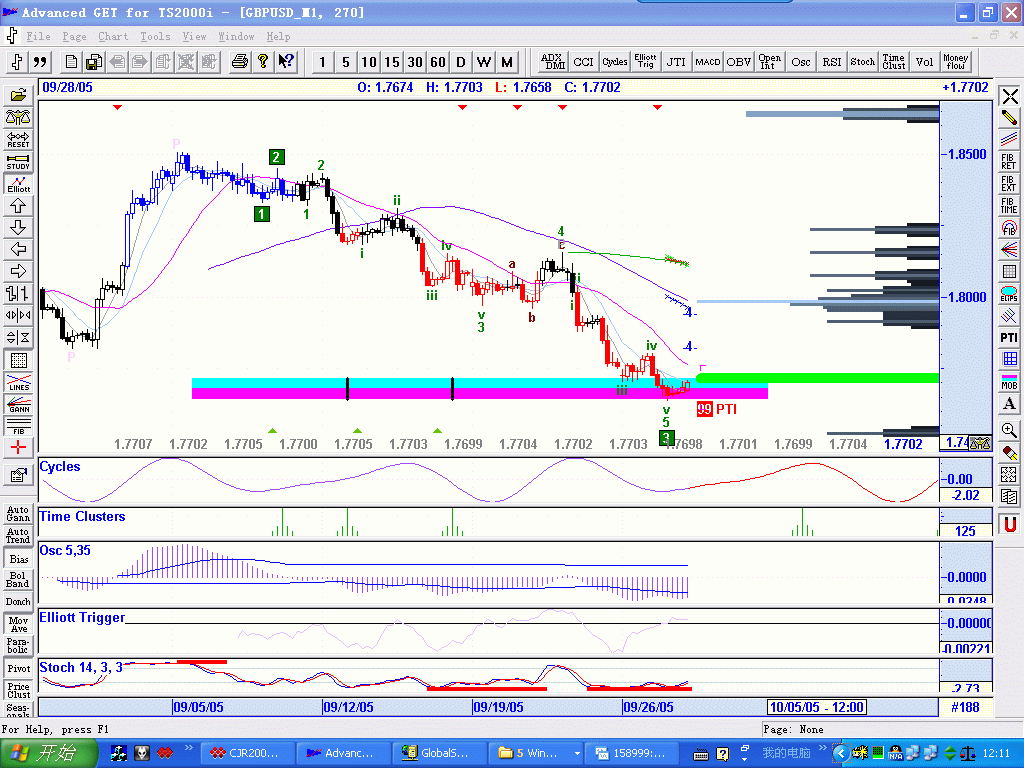Click the RESET tool icon
The height and width of the screenshot is (768, 1024).
[x=18, y=140]
